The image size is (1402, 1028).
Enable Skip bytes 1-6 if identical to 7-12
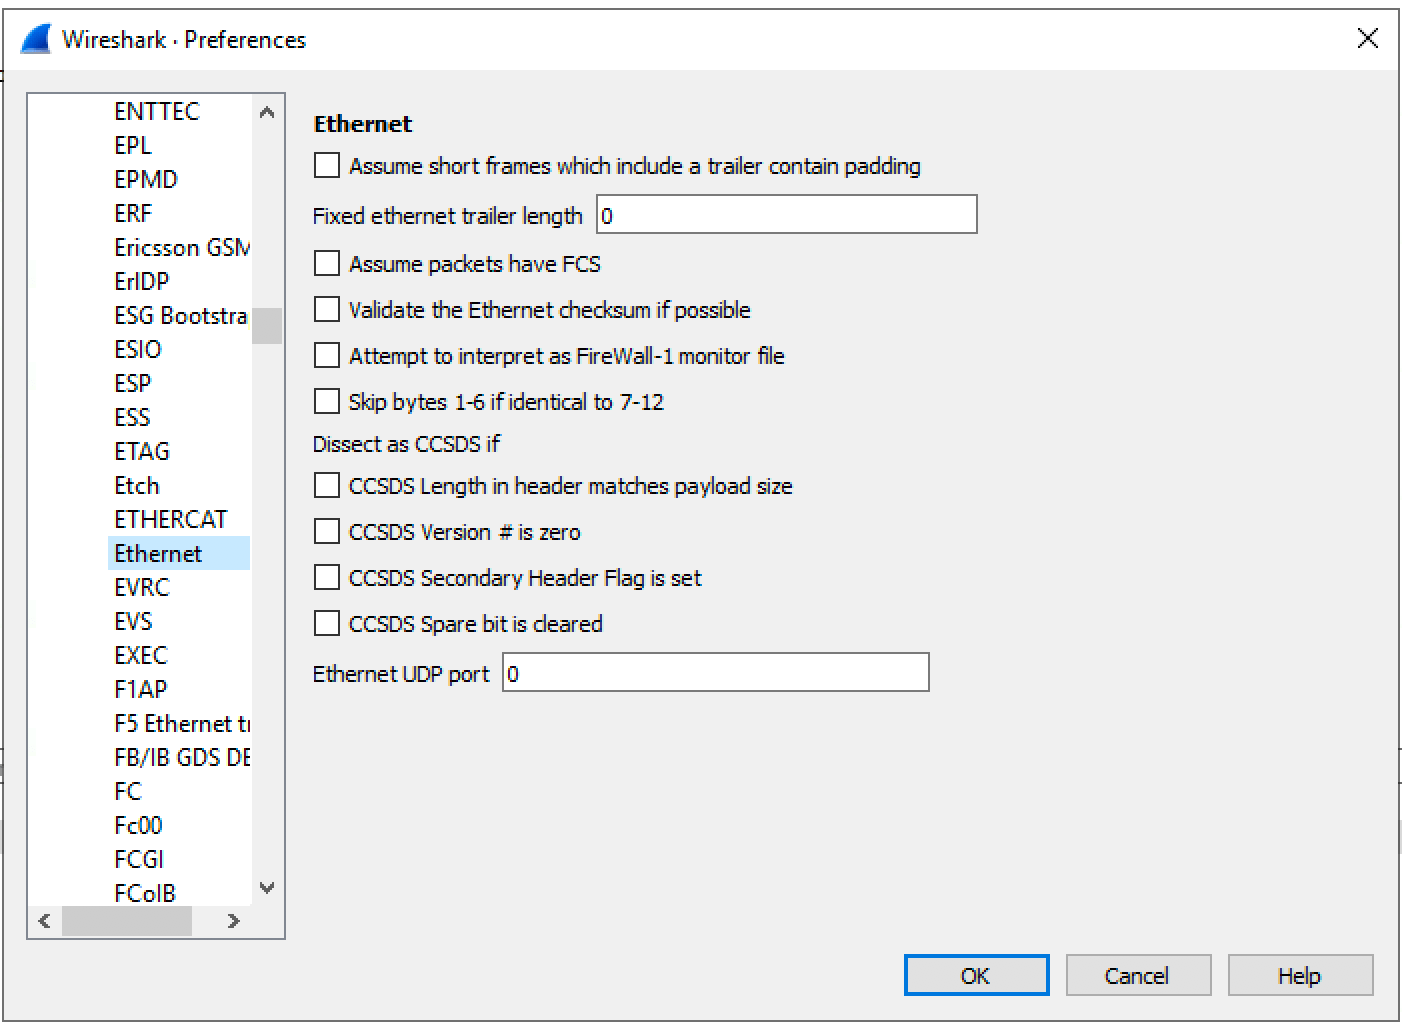326,401
